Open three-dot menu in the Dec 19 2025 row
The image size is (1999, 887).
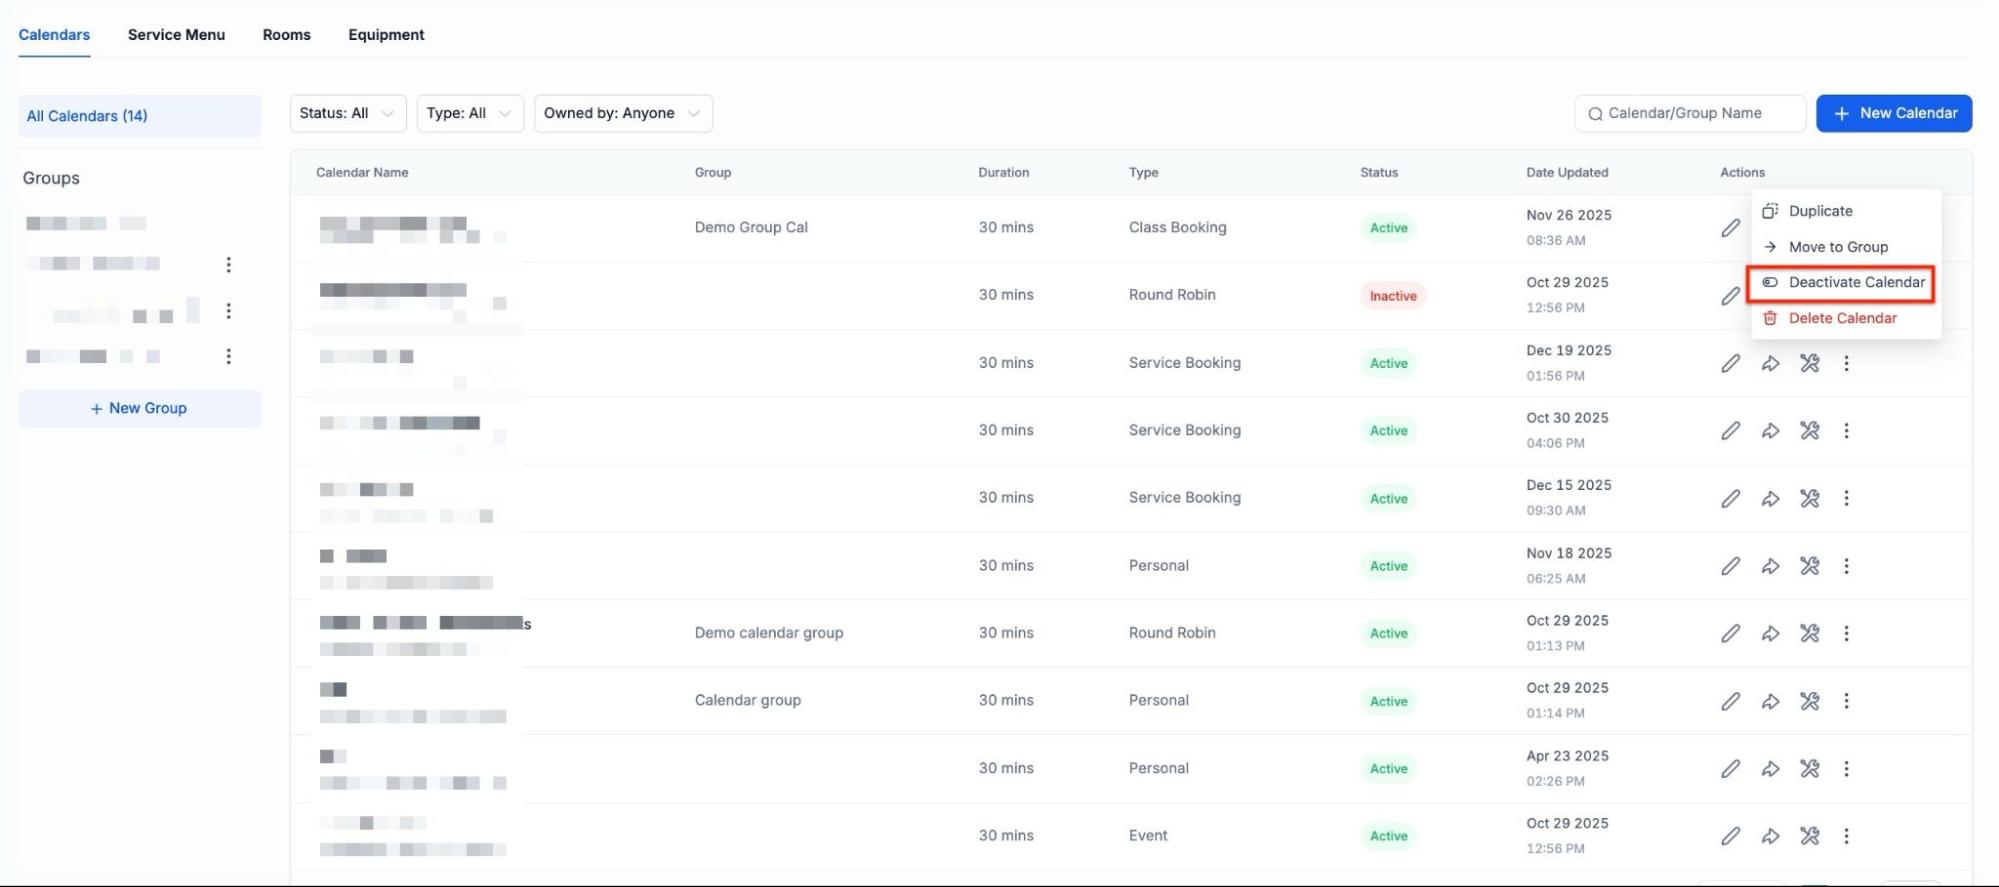[x=1846, y=363]
